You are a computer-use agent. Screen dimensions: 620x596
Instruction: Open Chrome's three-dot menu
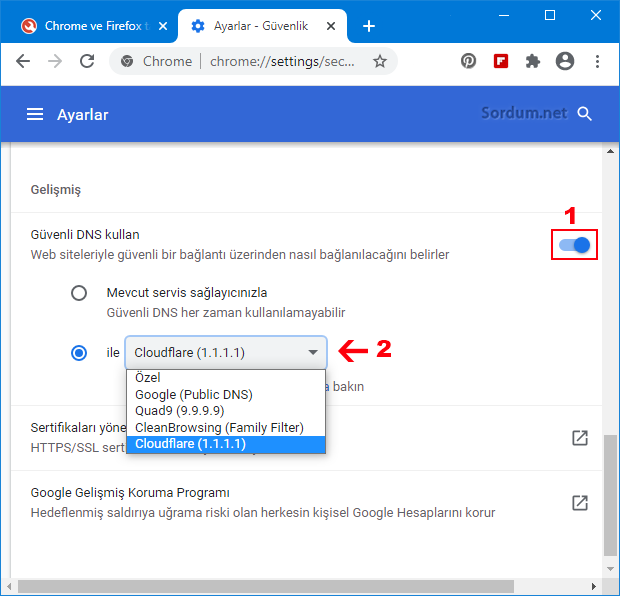tap(597, 61)
